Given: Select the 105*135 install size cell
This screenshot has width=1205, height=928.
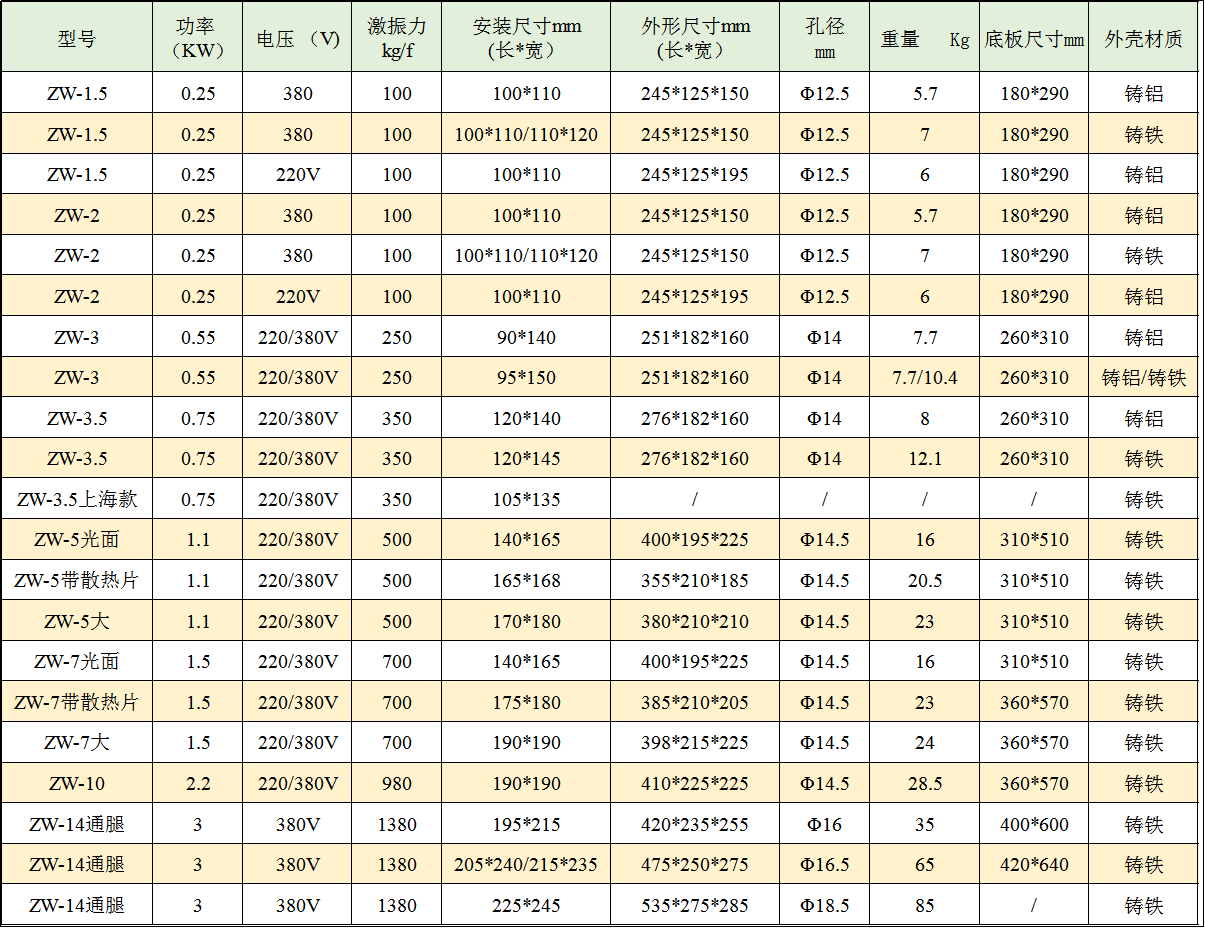Looking at the screenshot, I should 526,499.
